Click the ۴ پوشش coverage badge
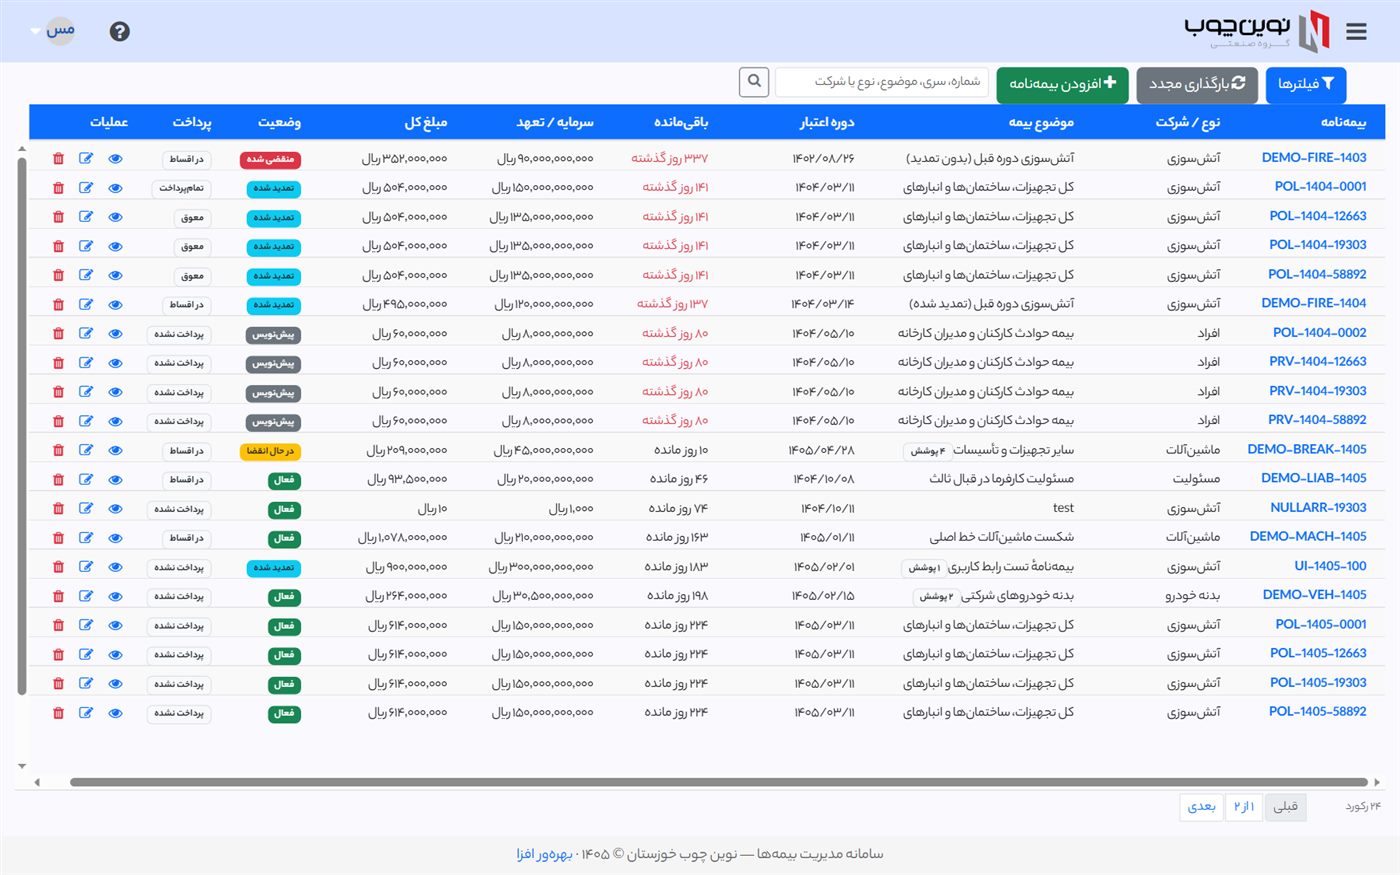This screenshot has width=1400, height=875. pyautogui.click(x=927, y=451)
